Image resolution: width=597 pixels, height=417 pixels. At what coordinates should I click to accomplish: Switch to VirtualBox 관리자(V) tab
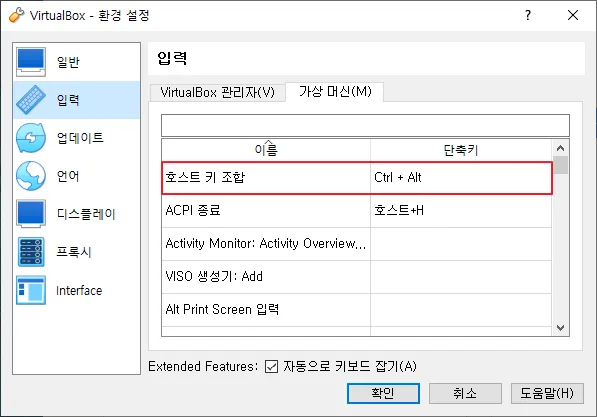click(x=217, y=93)
